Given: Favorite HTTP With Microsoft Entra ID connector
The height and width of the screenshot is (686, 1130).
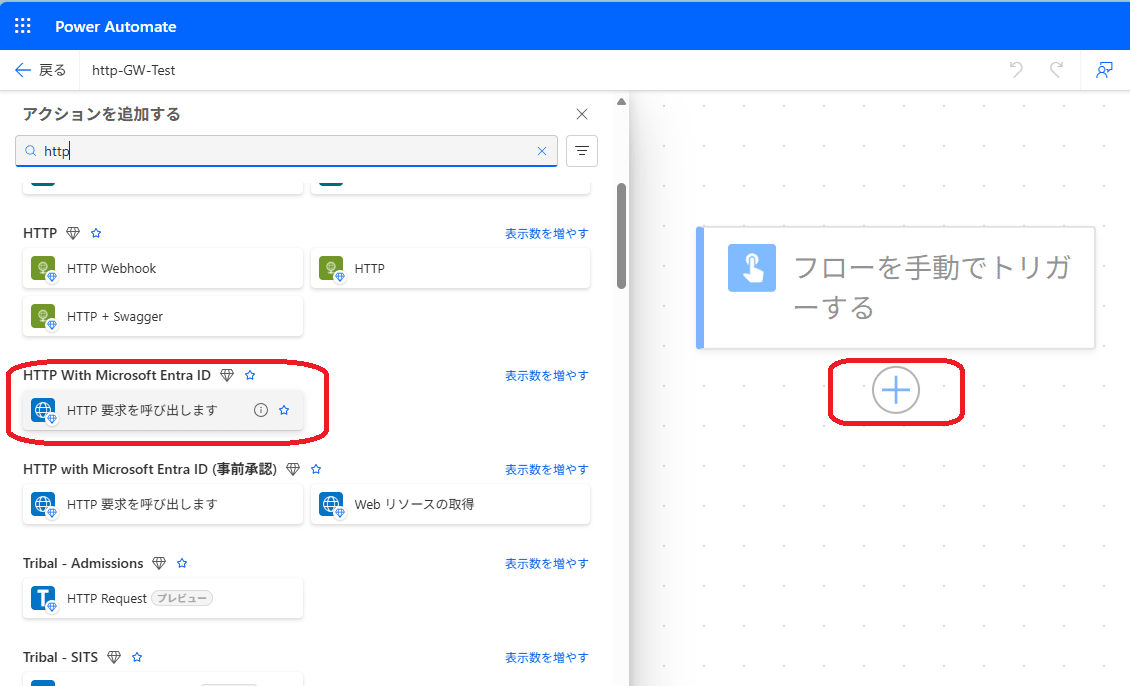Looking at the screenshot, I should pyautogui.click(x=250, y=375).
